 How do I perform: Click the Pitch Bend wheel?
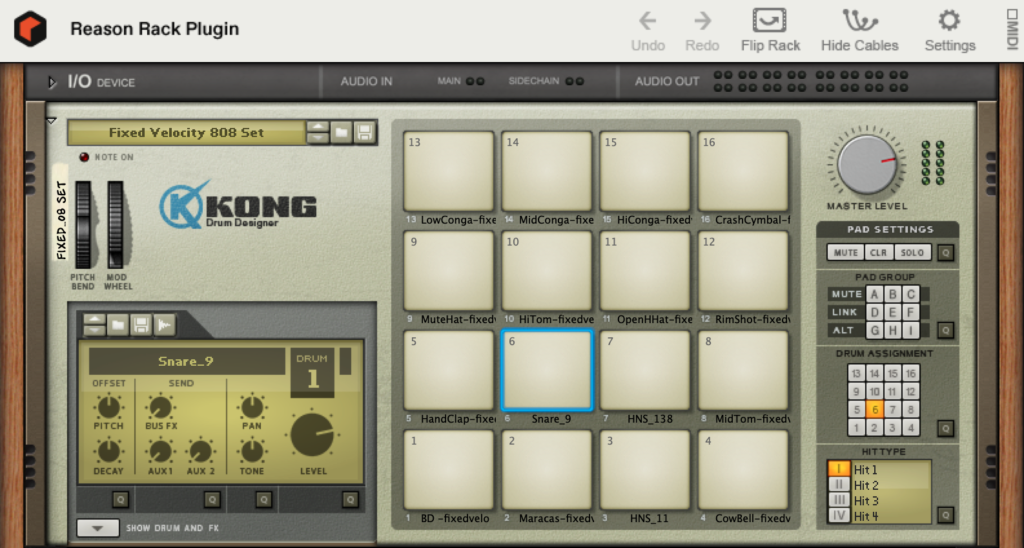83,225
